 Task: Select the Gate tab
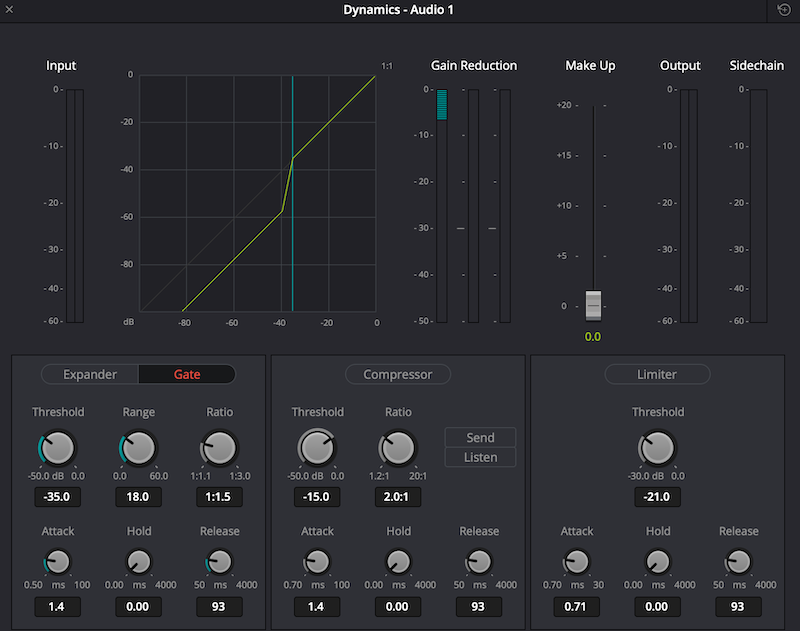[x=188, y=374]
